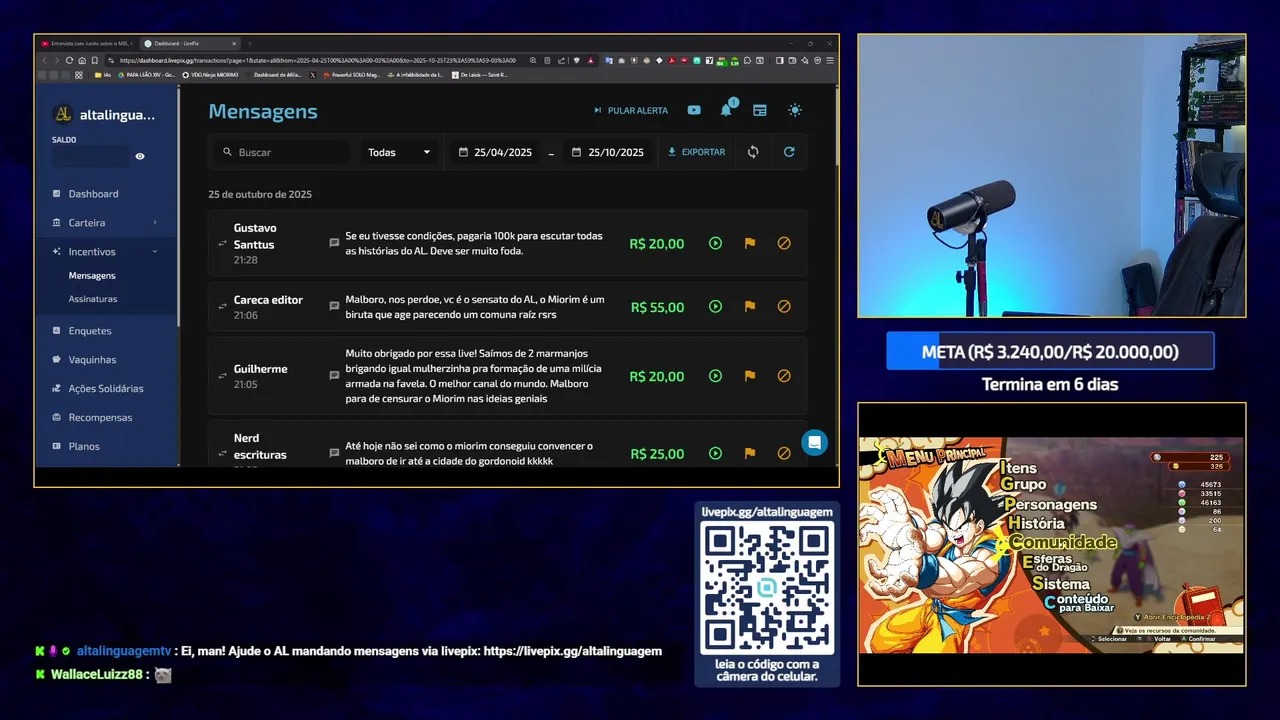Image resolution: width=1280 pixels, height=720 pixels.
Task: Open Ações Solidárias in the sidebar
Action: pos(105,388)
